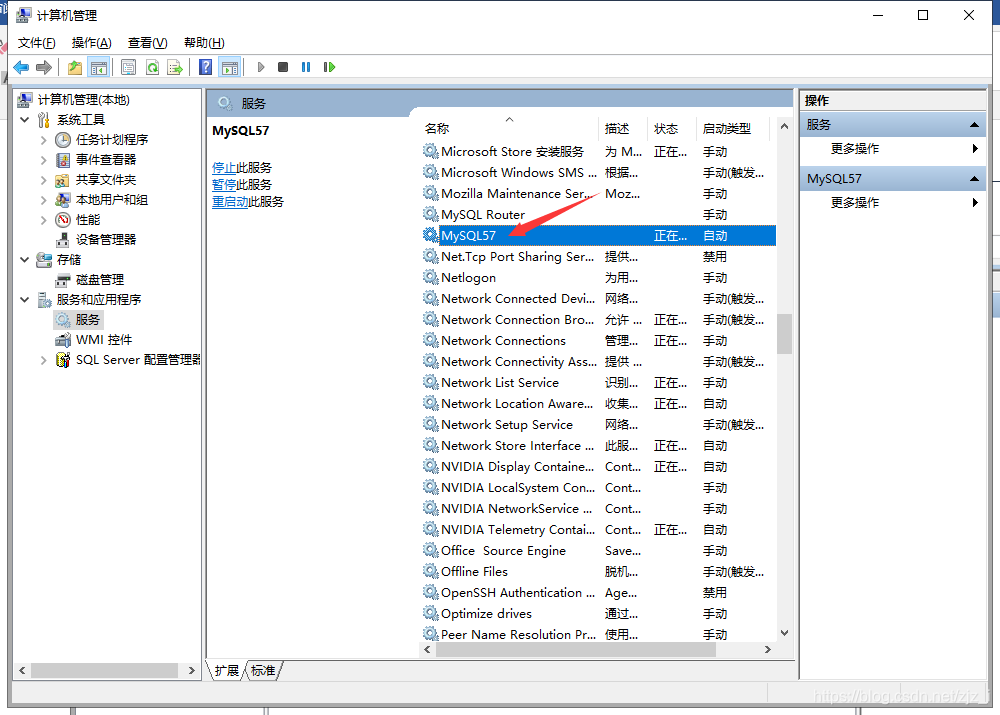Open the 帮助(H) menu
The height and width of the screenshot is (715, 1000).
point(204,43)
